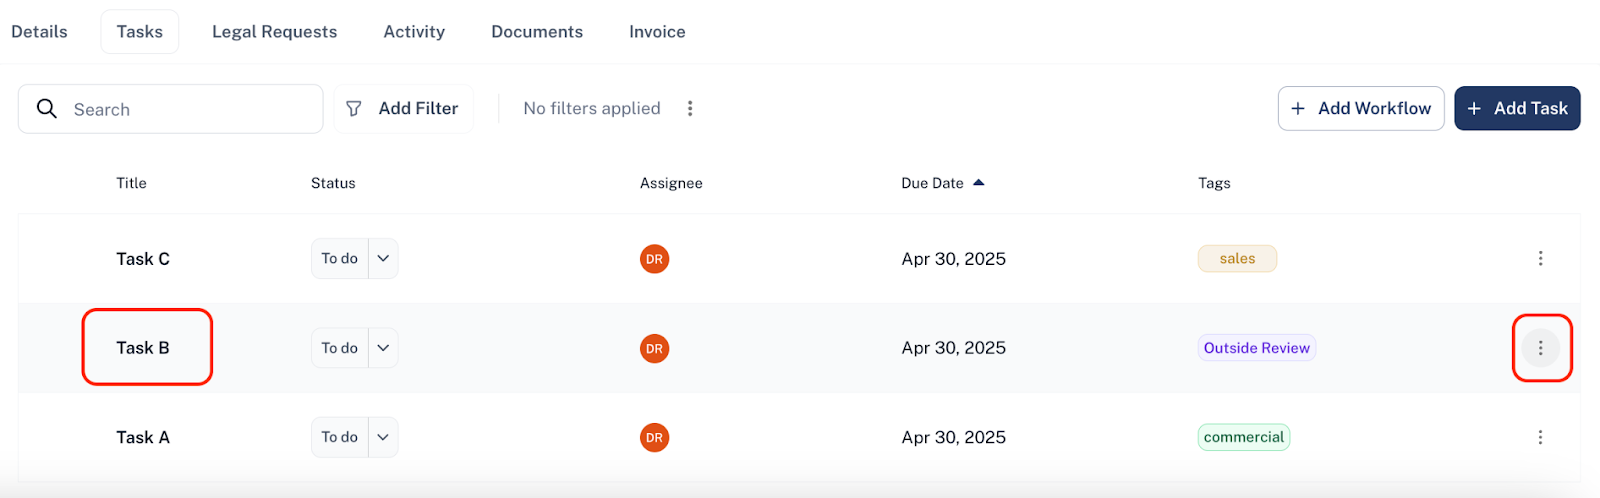This screenshot has width=1600, height=498.
Task: Click Task C assignee DR avatar
Action: click(x=654, y=259)
